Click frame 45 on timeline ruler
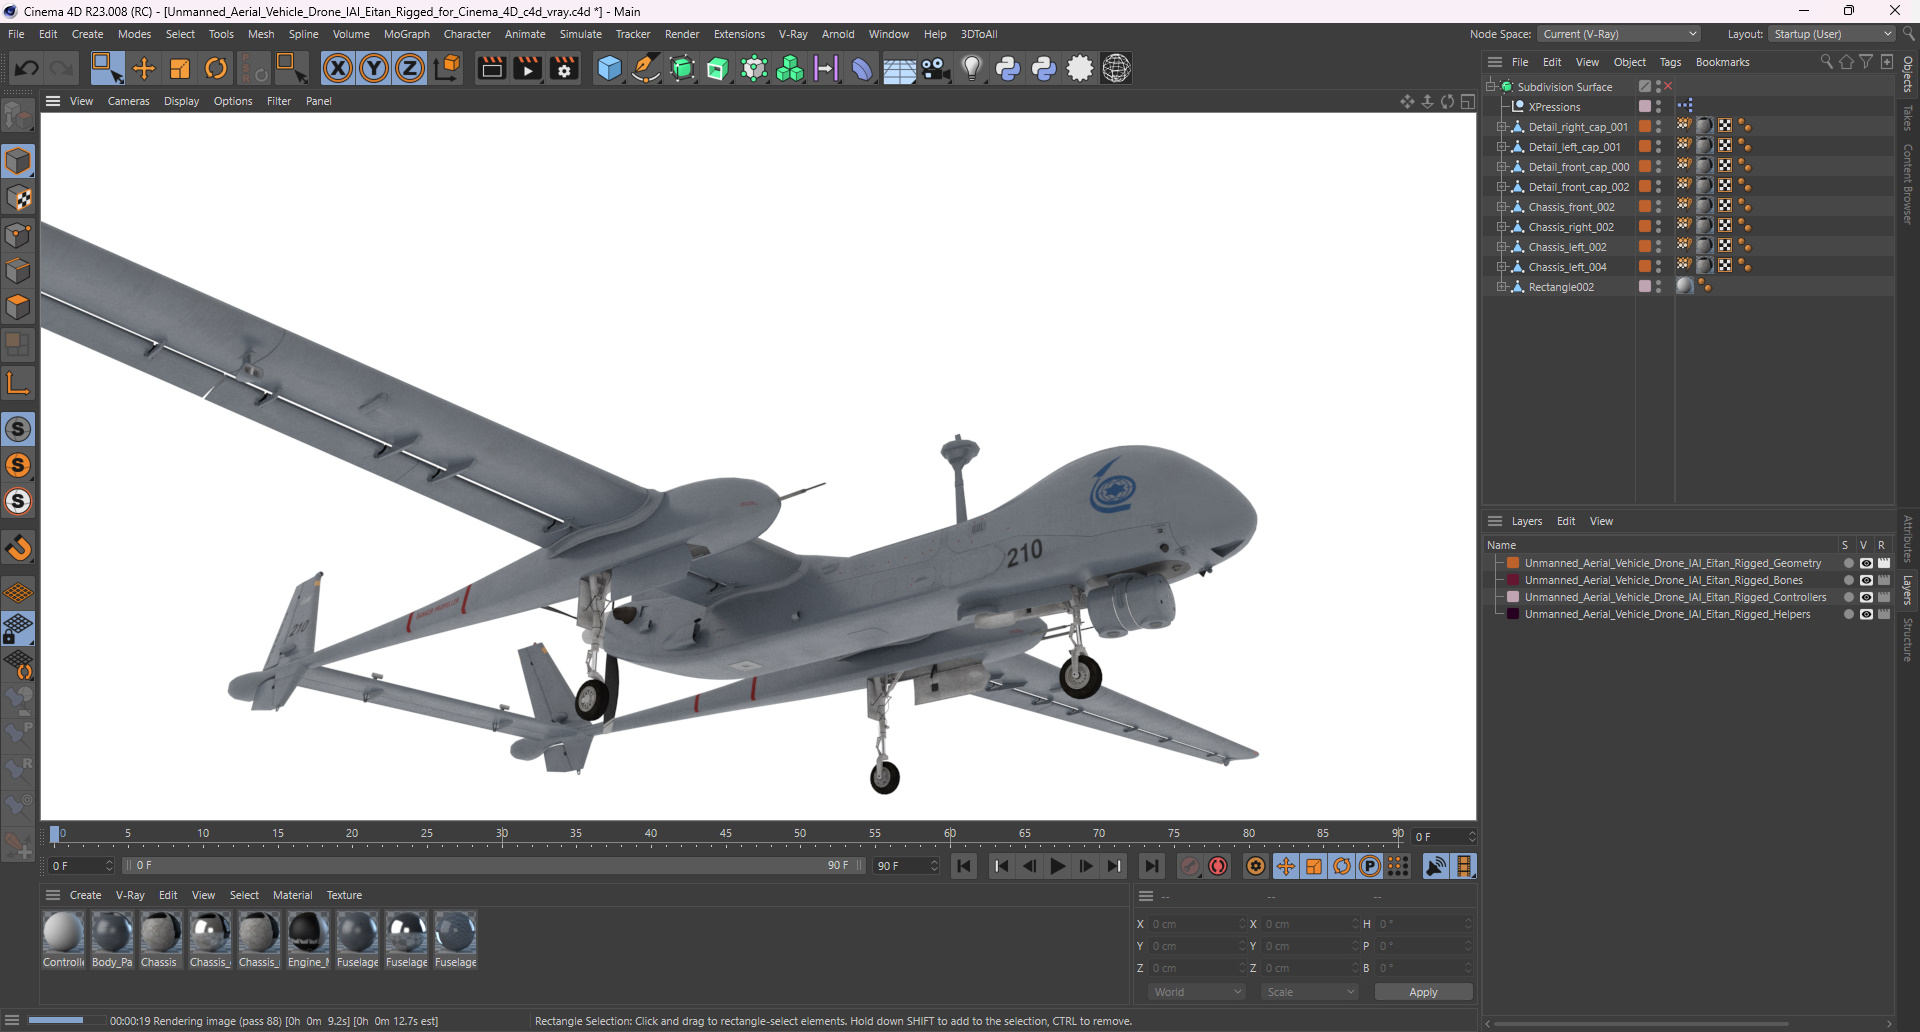Image resolution: width=1920 pixels, height=1032 pixels. [725, 834]
